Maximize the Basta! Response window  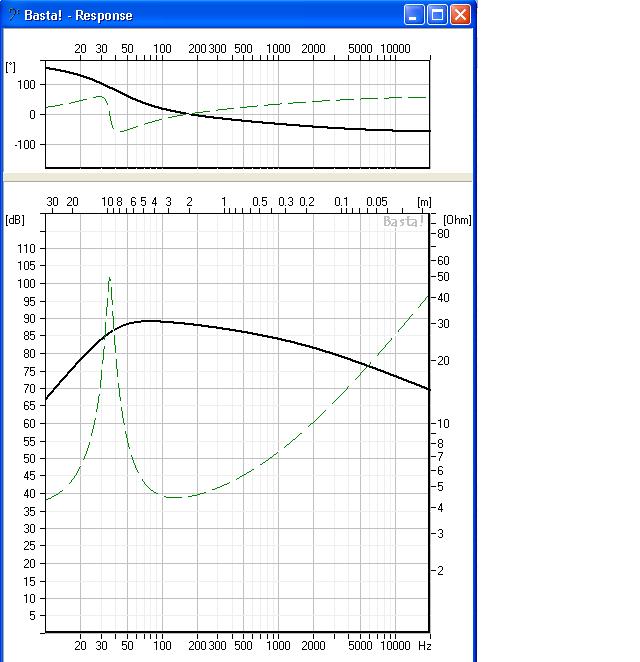tap(437, 15)
